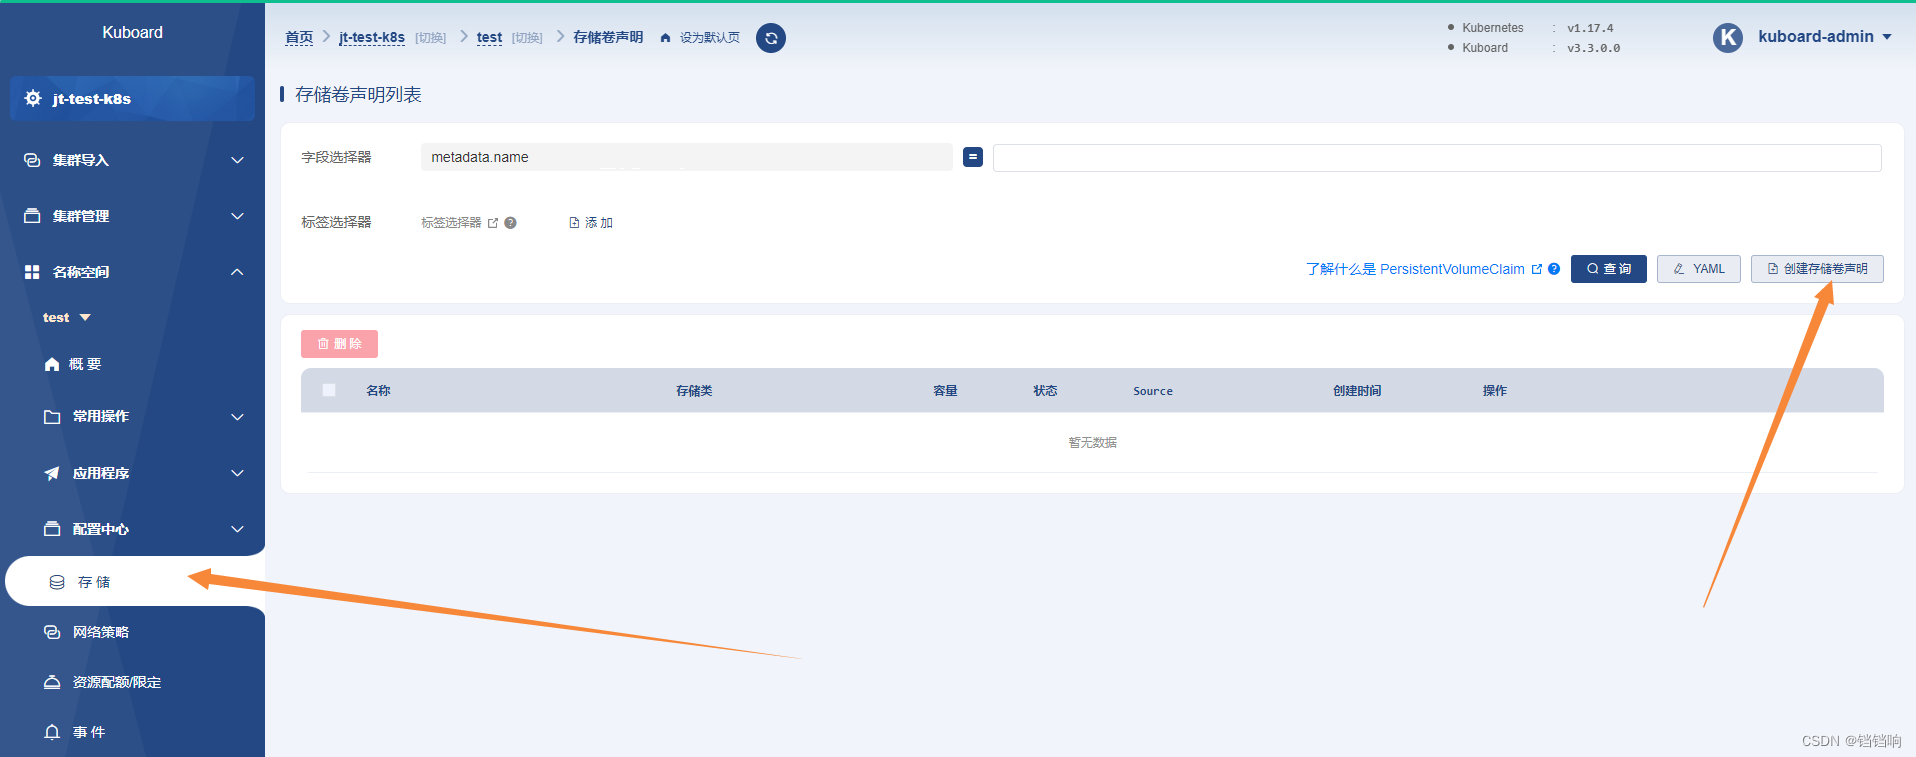Click the 存储类 column header
The image size is (1916, 757).
(694, 391)
